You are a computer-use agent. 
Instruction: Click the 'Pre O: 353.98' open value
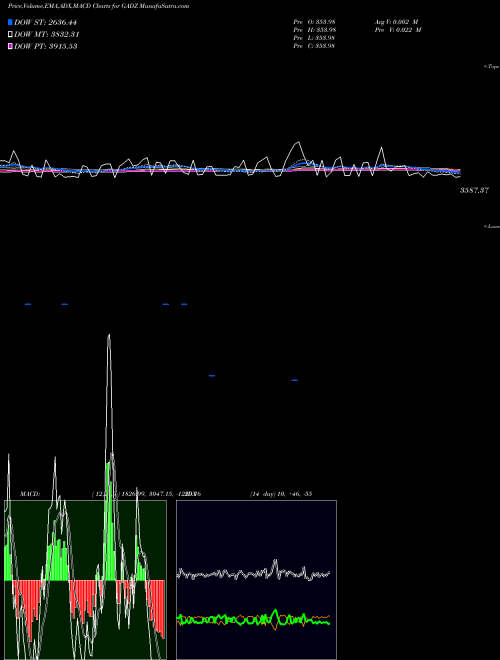pos(314,21)
